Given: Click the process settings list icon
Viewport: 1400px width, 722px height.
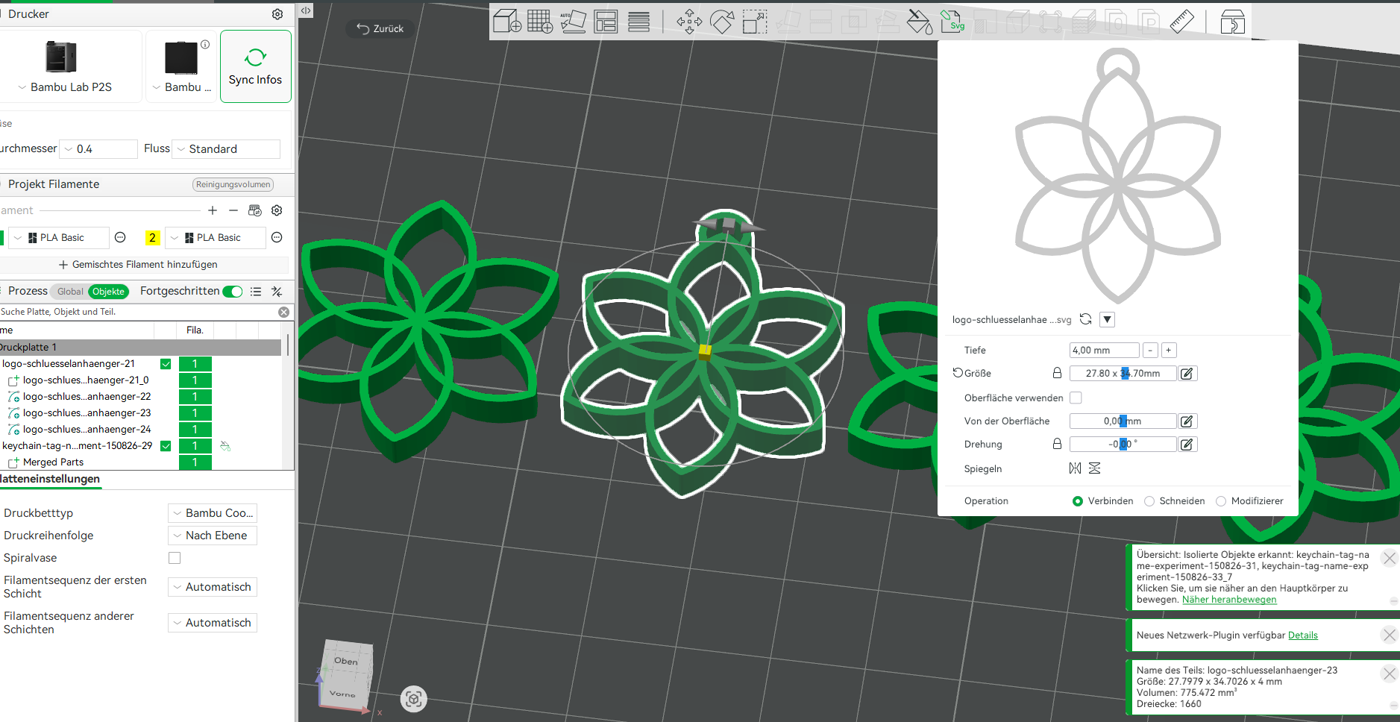Looking at the screenshot, I should coord(256,291).
